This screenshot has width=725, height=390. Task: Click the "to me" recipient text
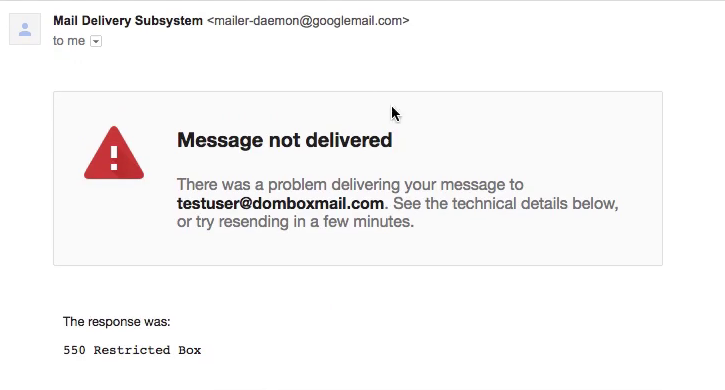point(69,41)
